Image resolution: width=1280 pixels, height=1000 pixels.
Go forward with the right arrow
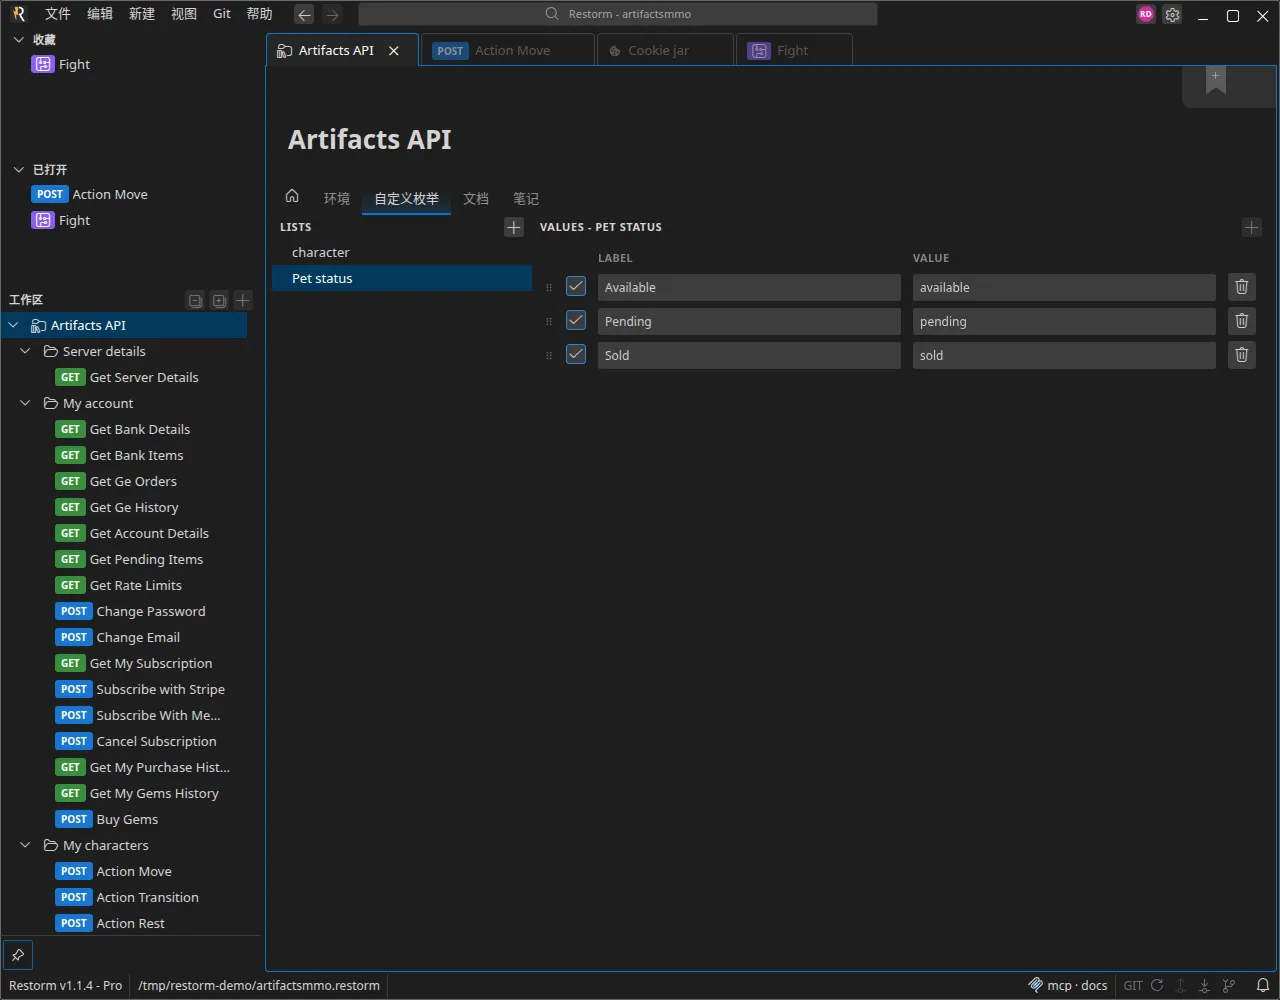(332, 14)
